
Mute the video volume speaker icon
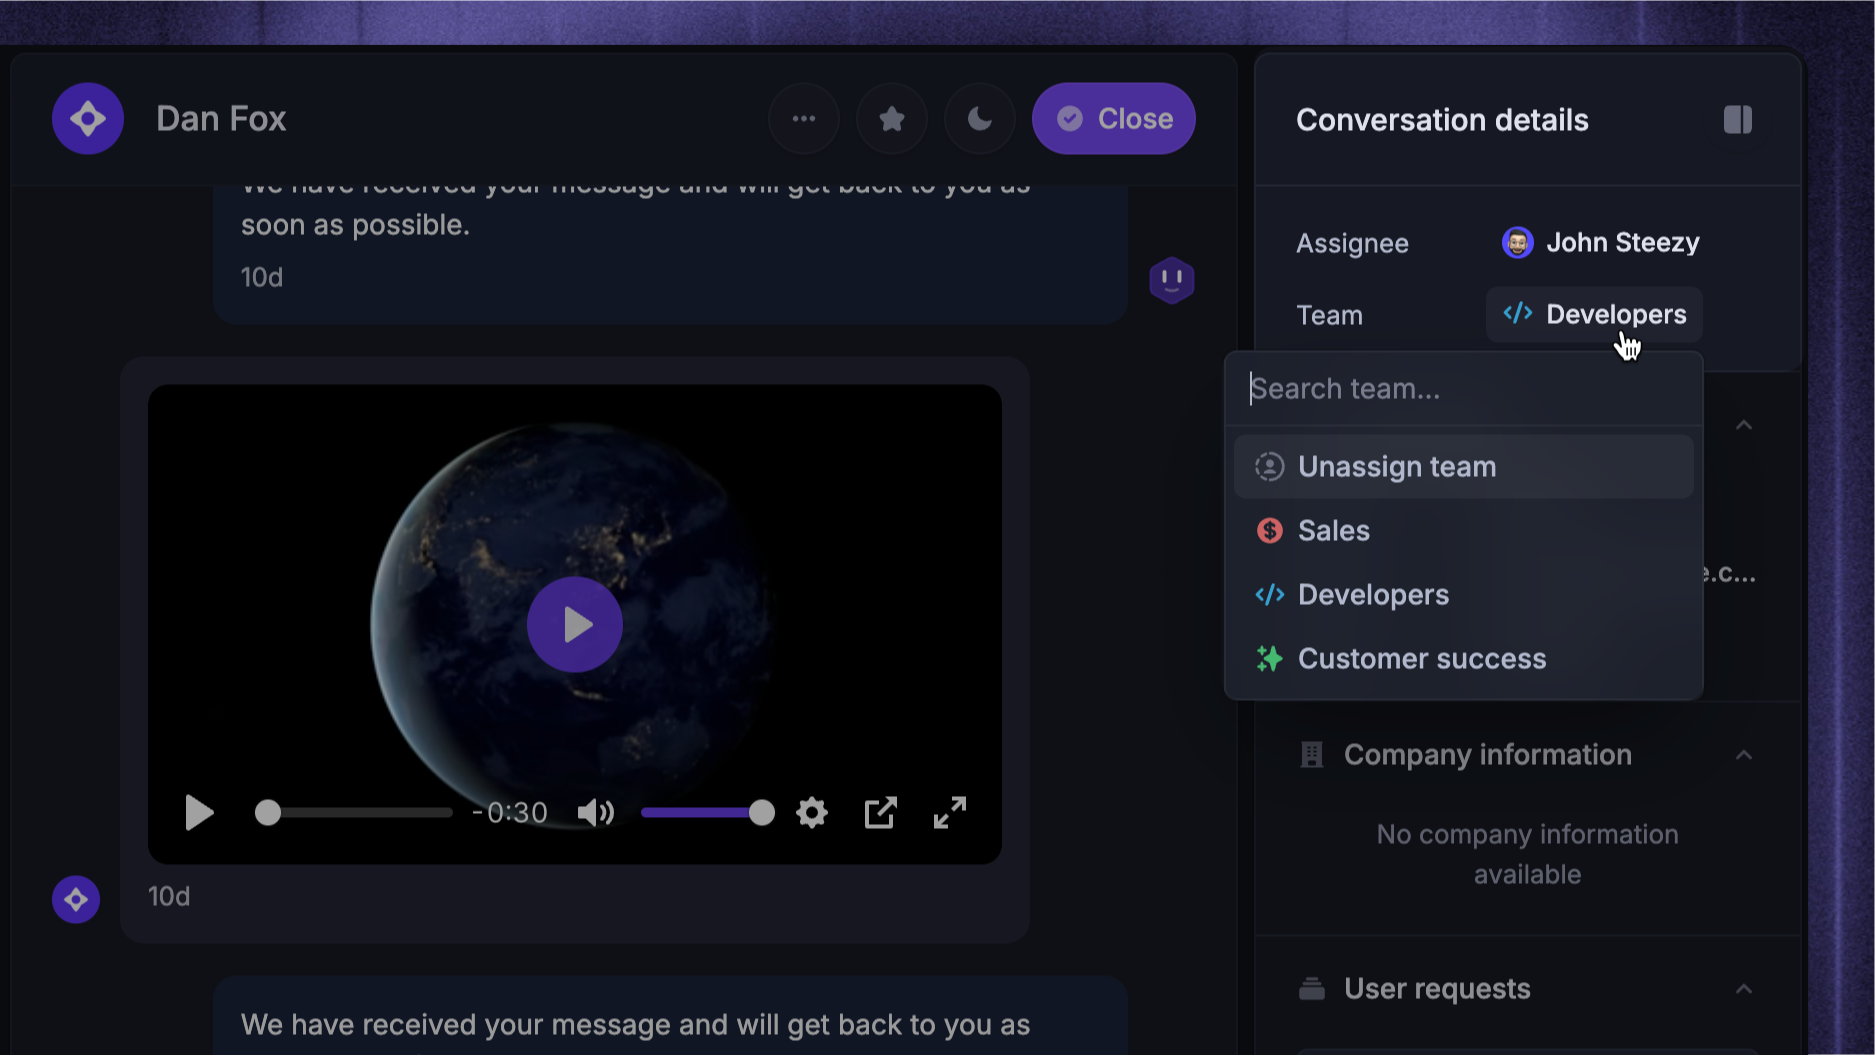pos(596,813)
